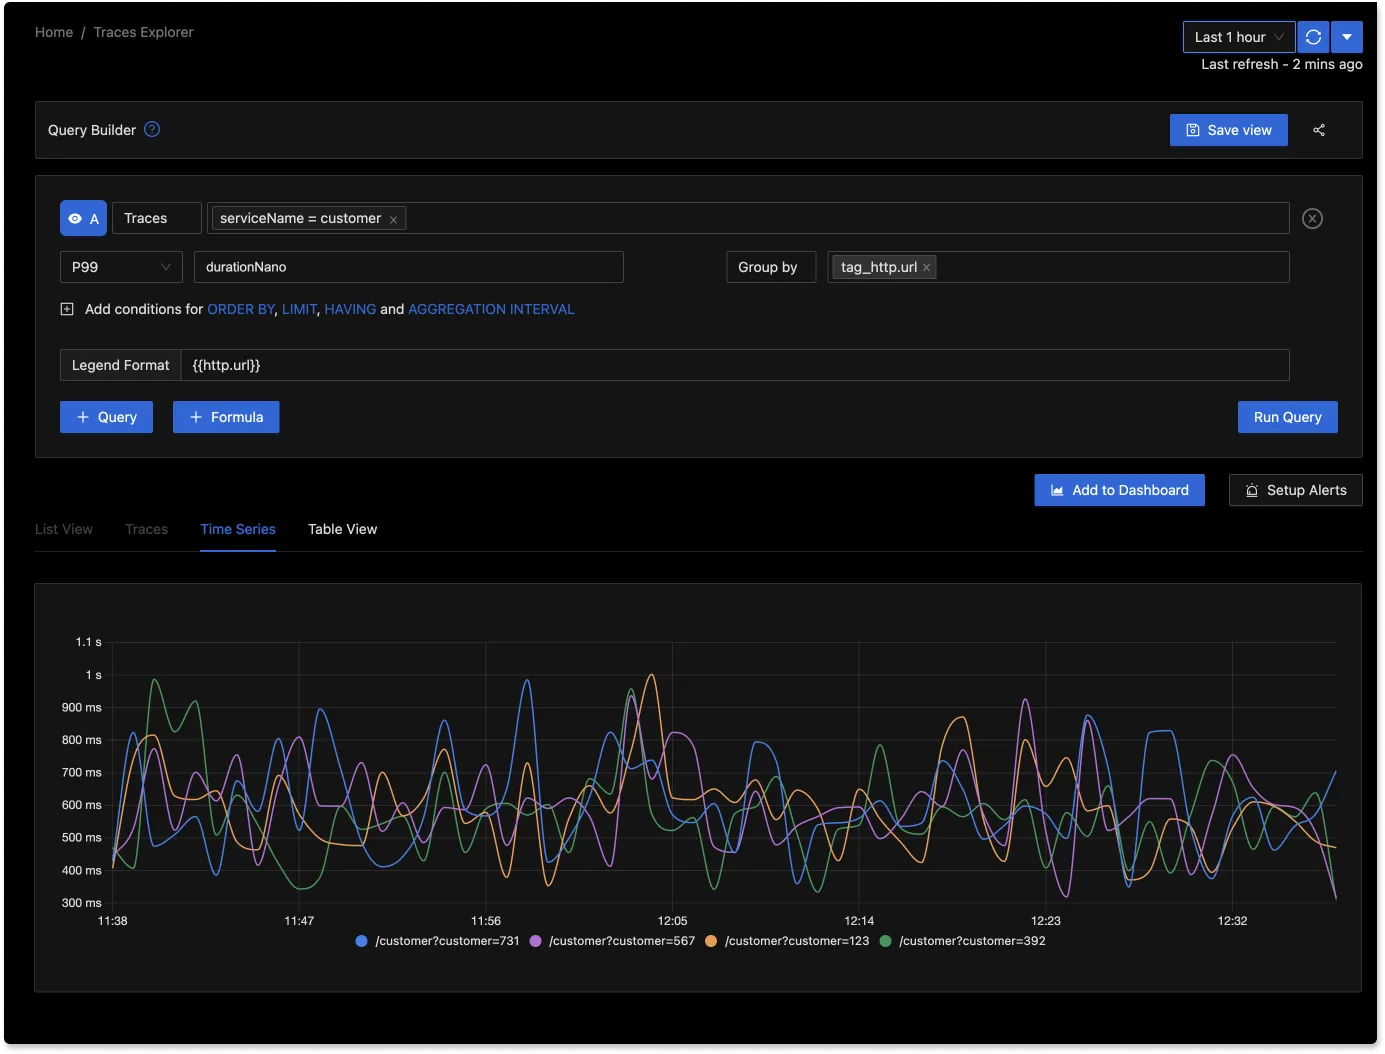Add a new Query
The image size is (1385, 1054).
tap(106, 417)
